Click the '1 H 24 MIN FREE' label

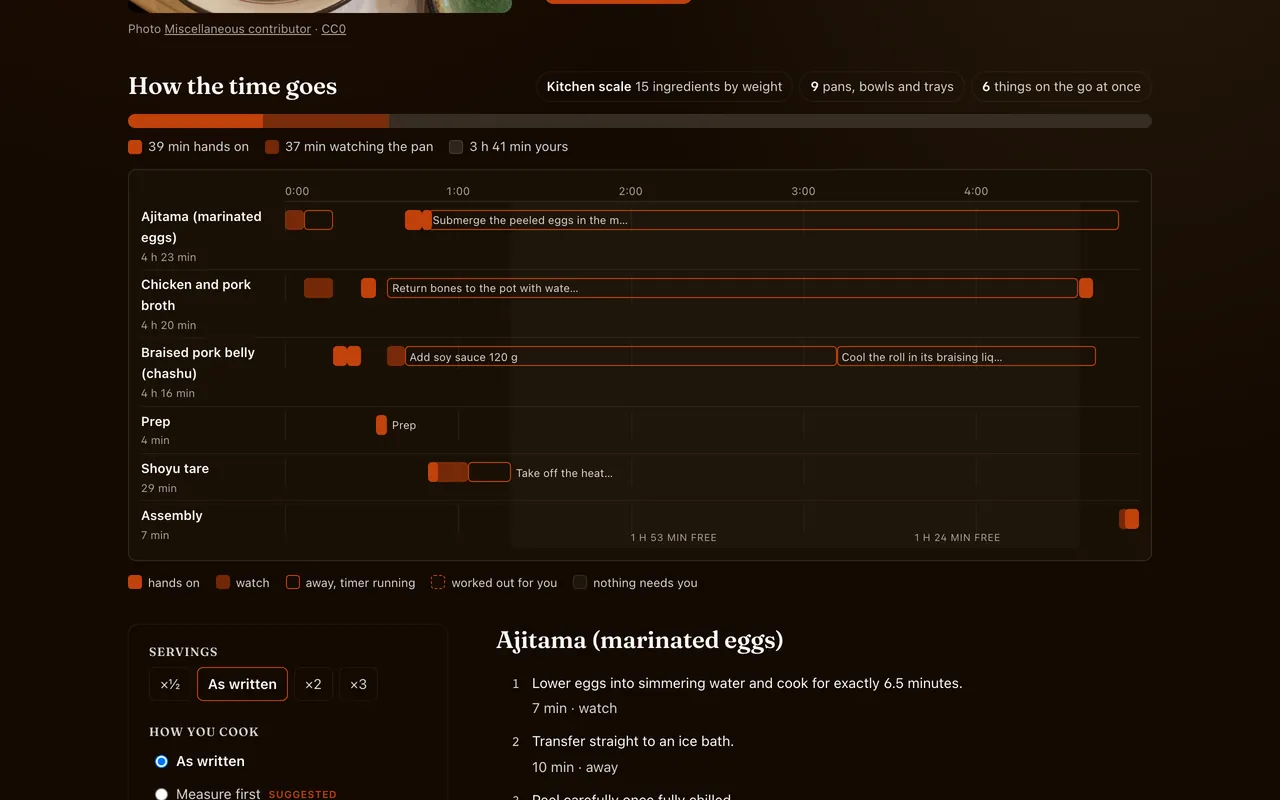point(957,538)
